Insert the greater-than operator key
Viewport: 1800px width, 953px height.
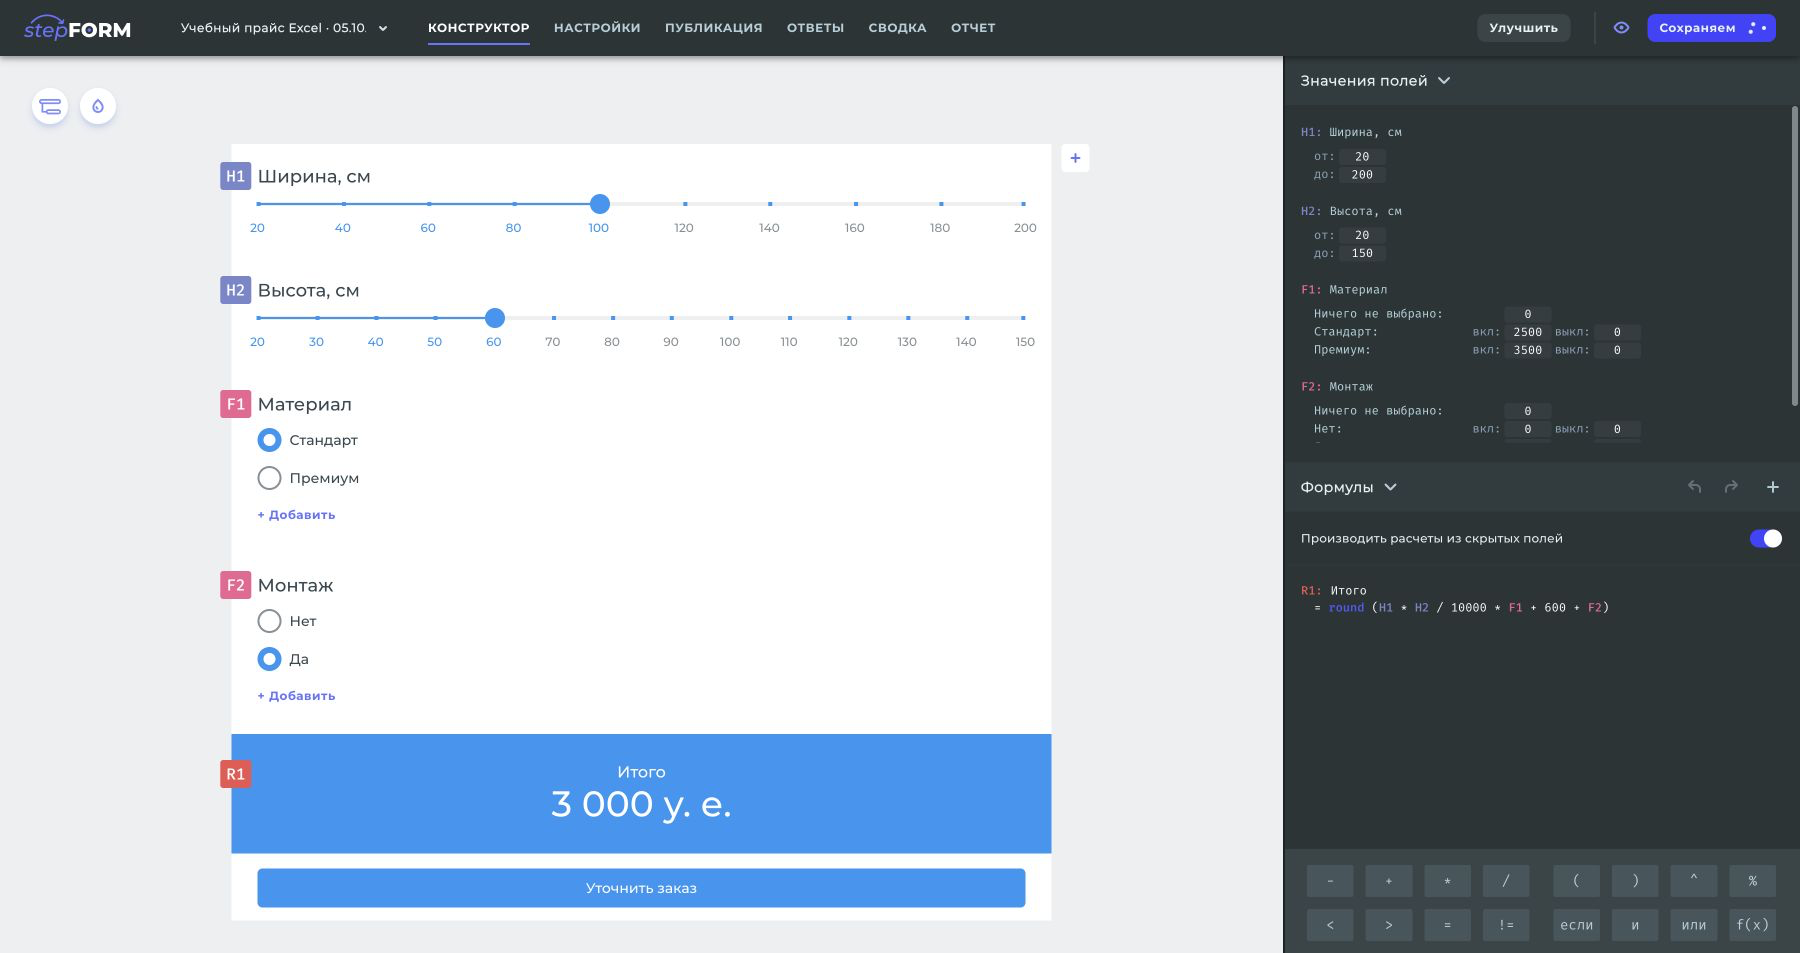[x=1388, y=925]
